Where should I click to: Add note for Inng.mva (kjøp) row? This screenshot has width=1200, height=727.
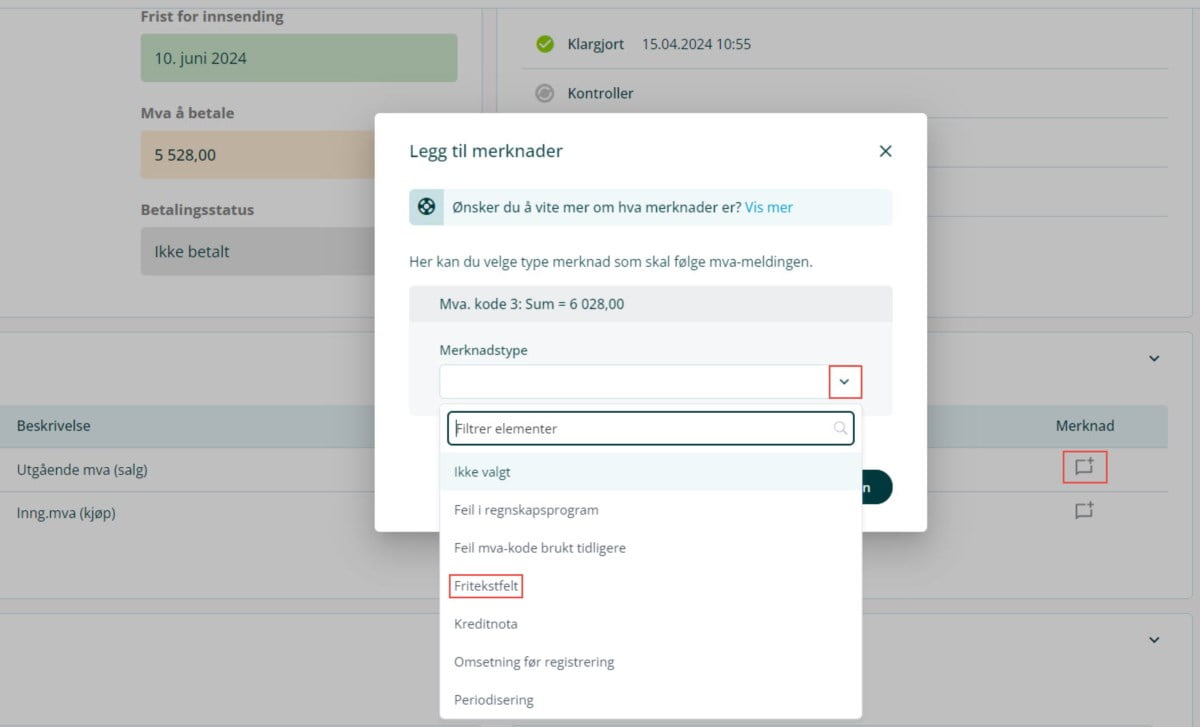(x=1084, y=511)
